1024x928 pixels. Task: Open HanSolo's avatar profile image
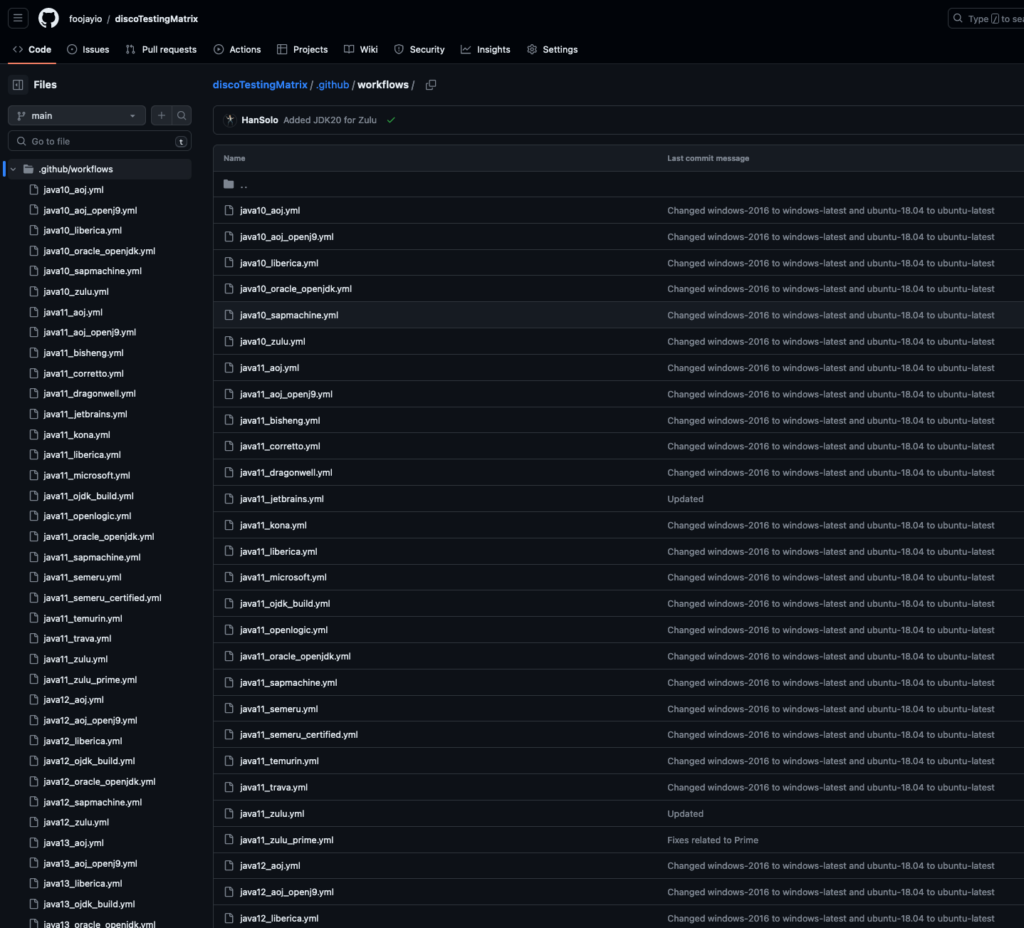[x=229, y=120]
